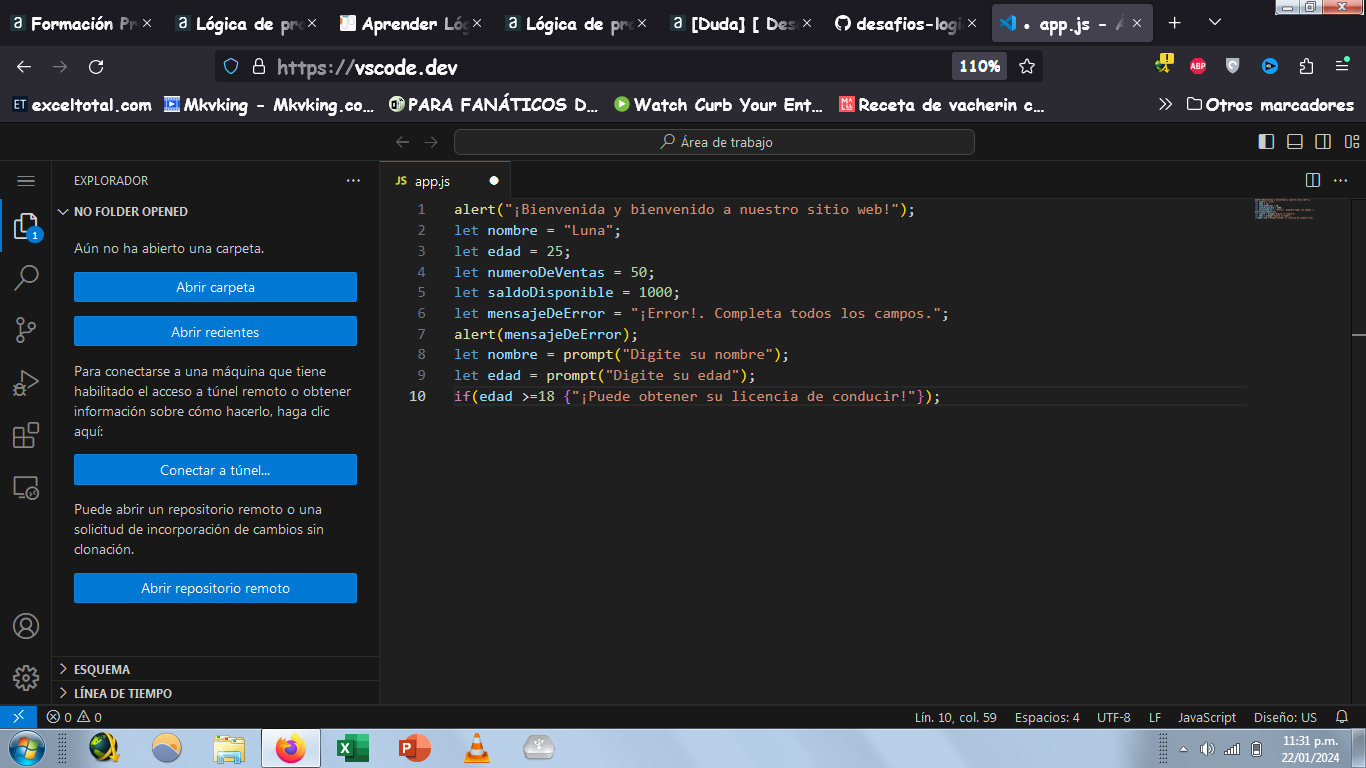The height and width of the screenshot is (768, 1366).
Task: Go to line via Lín. 10, col. 59
Action: coord(955,717)
